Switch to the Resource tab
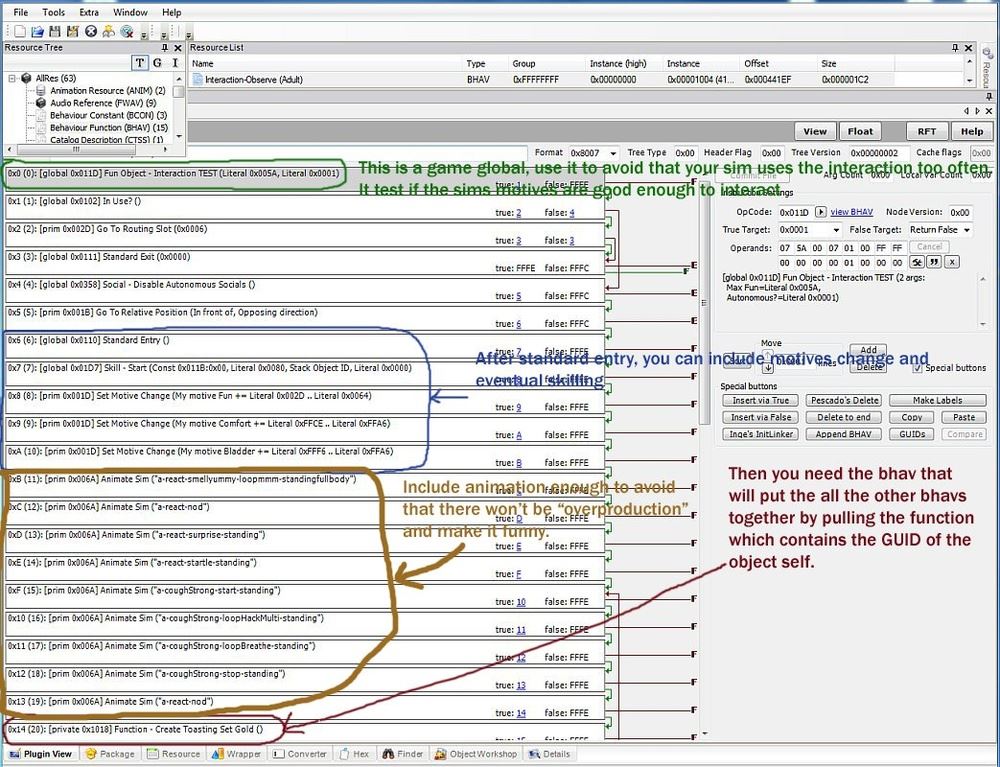This screenshot has height=767, width=1000. click(x=173, y=754)
